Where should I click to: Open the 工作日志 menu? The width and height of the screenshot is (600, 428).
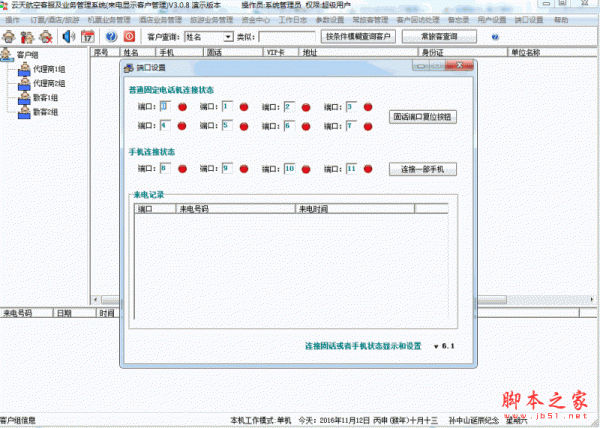(293, 20)
